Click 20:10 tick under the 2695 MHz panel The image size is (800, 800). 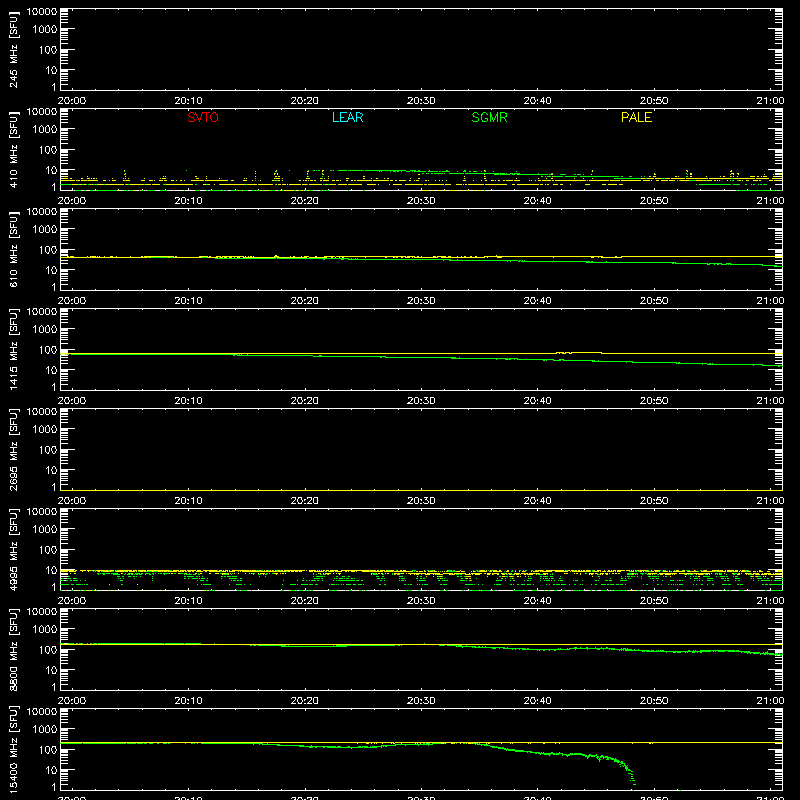(188, 501)
